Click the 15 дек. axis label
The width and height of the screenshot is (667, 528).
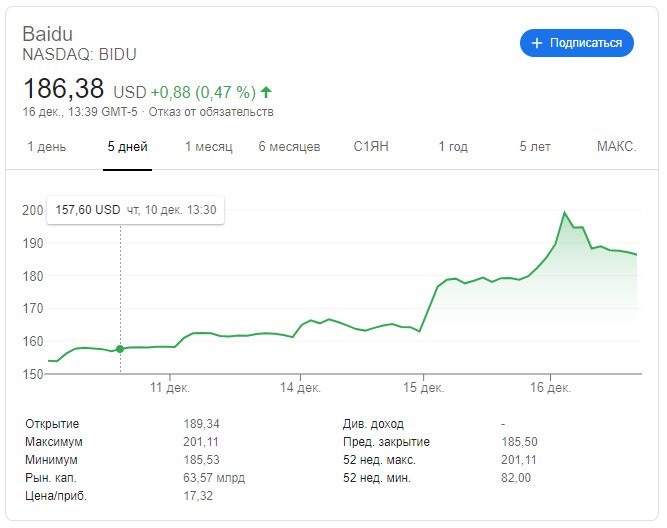pyautogui.click(x=423, y=388)
